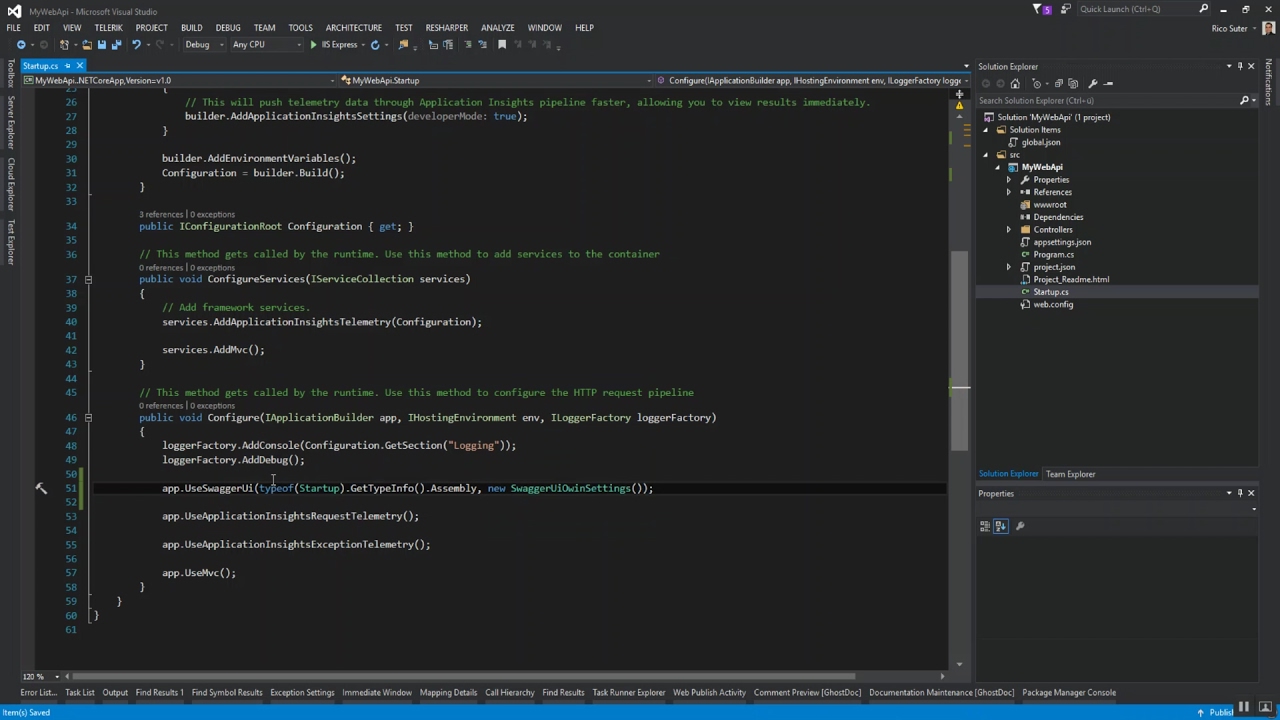The image size is (1280, 720).
Task: Collapse the ConfigureServices method outline
Action: [88, 279]
